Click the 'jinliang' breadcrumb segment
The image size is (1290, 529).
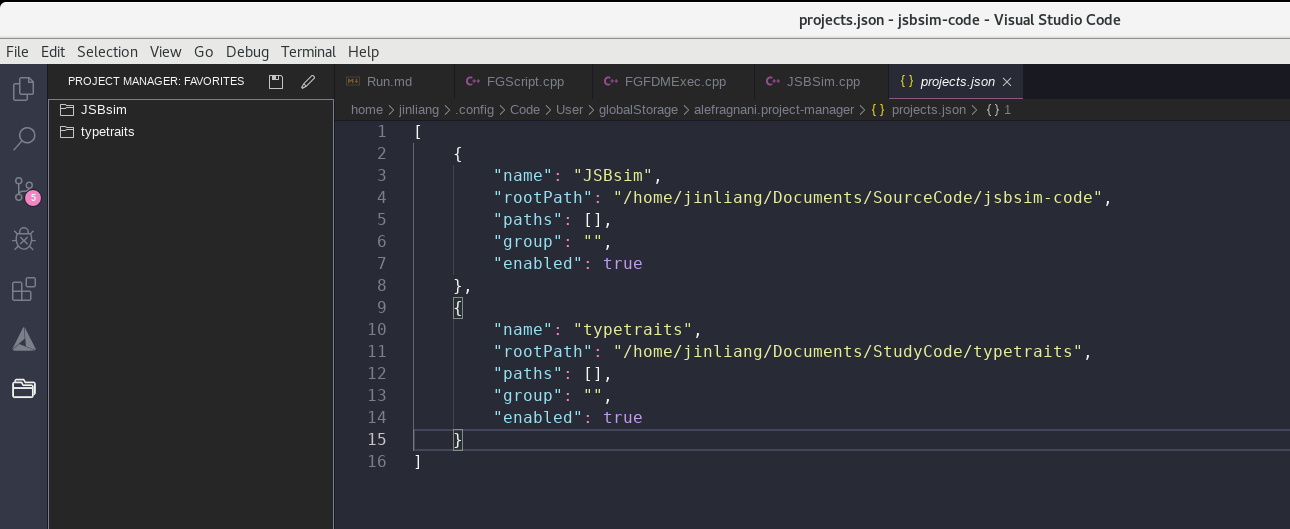[x=418, y=110]
